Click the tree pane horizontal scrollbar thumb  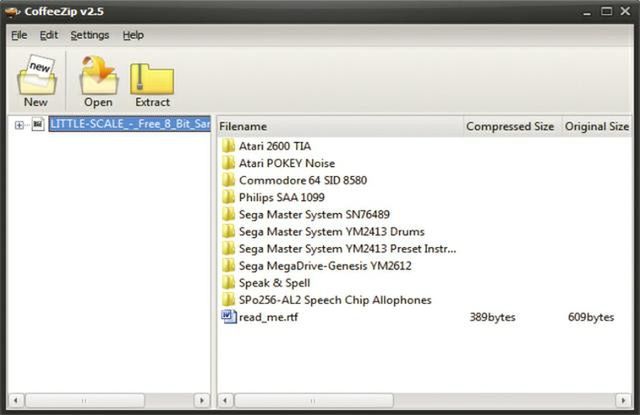click(x=84, y=400)
